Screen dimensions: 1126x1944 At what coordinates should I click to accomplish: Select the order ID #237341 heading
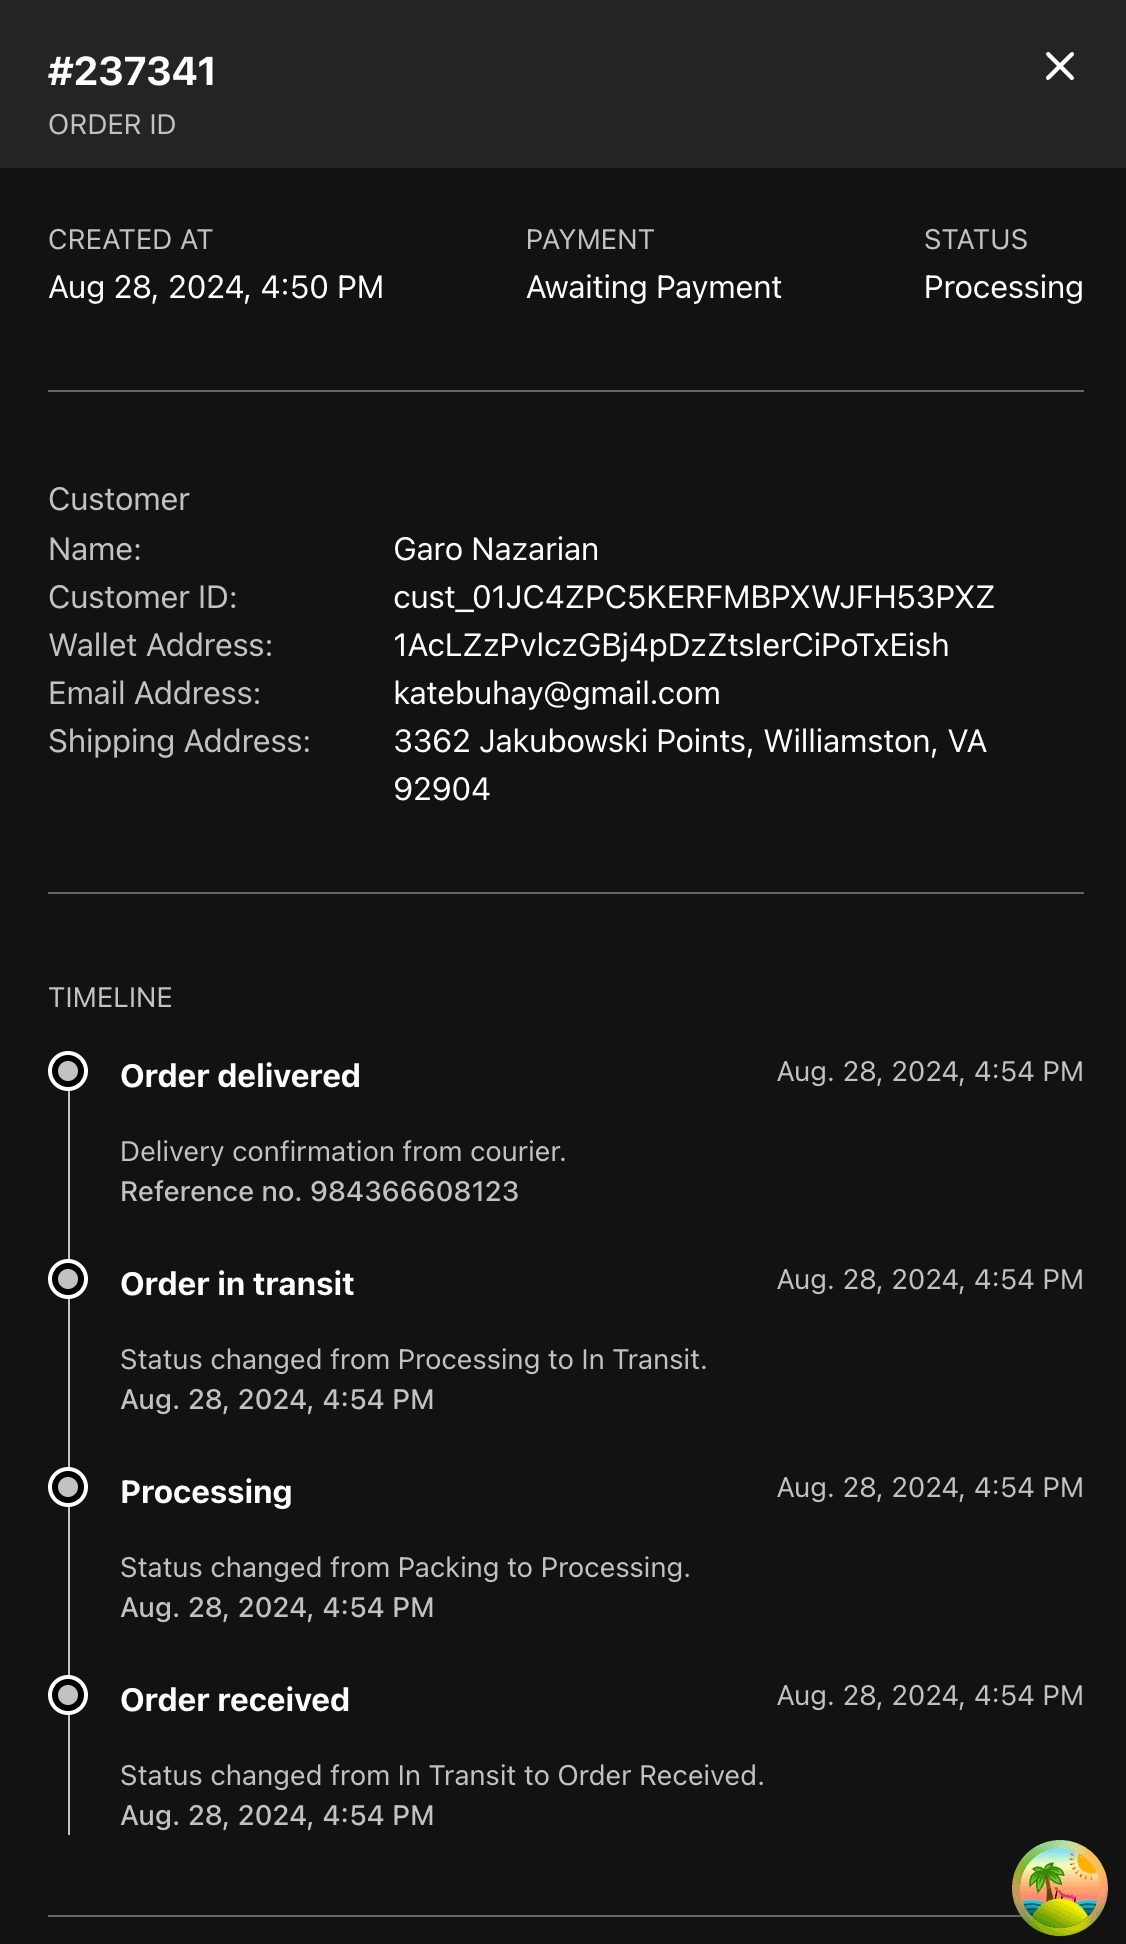(x=132, y=72)
